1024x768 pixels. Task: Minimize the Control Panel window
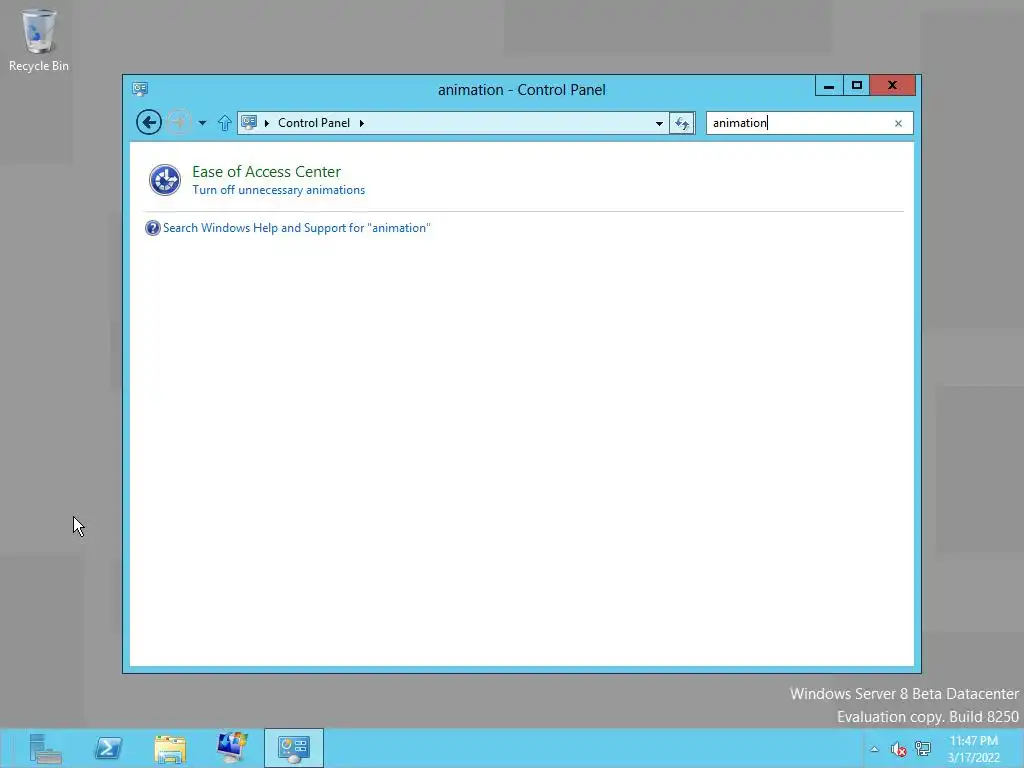pos(829,86)
